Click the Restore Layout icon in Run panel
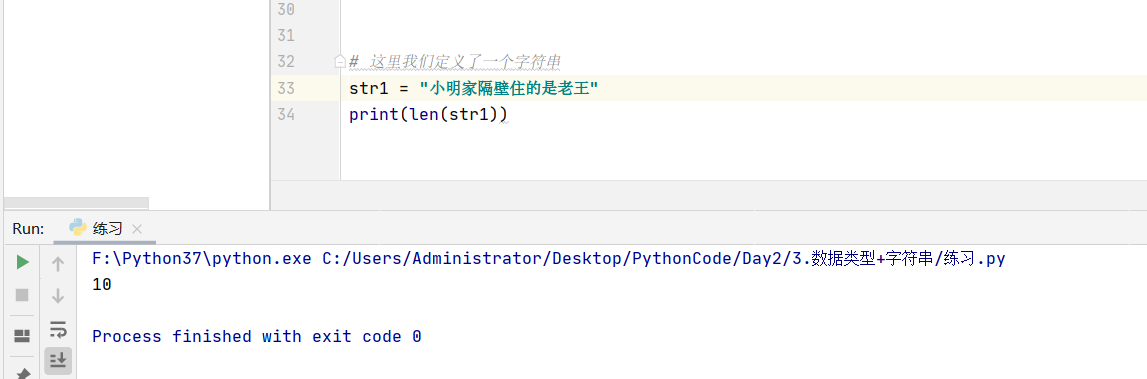This screenshot has width=1147, height=379. click(23, 336)
